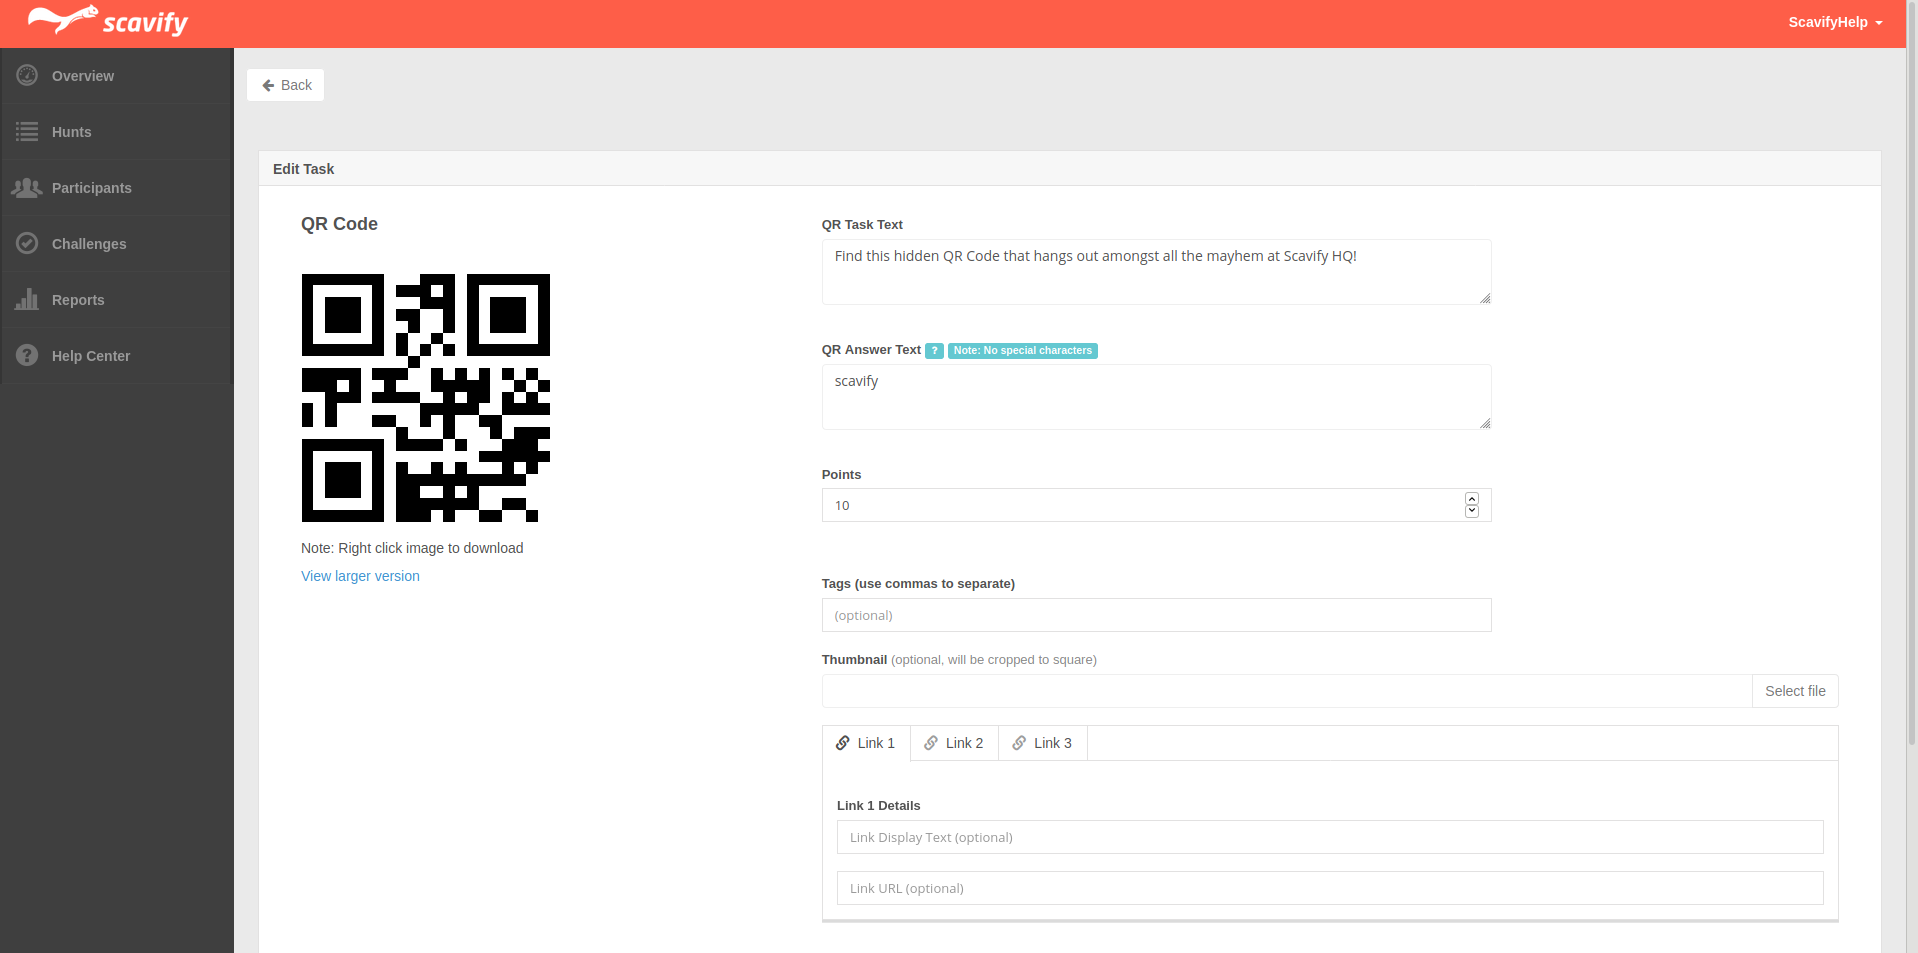Click into the QR Task Text field
The height and width of the screenshot is (953, 1918).
pos(1156,272)
